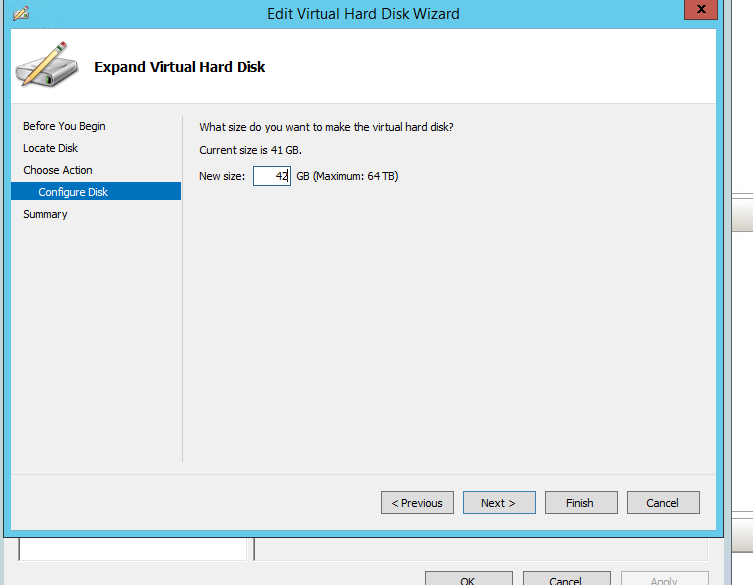This screenshot has height=585, width=753.
Task: Click the Current size is 41 GB text
Action: point(250,150)
